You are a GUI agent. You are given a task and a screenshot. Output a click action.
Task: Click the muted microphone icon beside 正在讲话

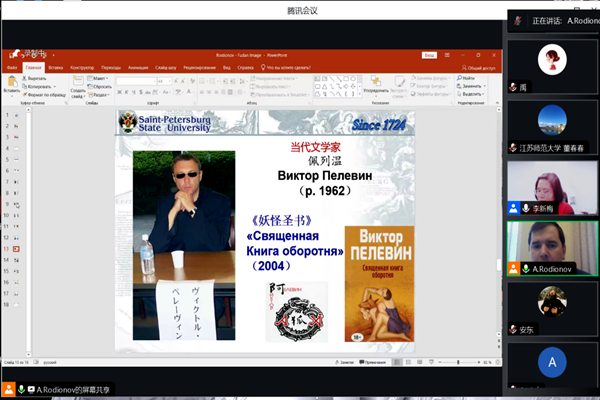click(x=518, y=21)
